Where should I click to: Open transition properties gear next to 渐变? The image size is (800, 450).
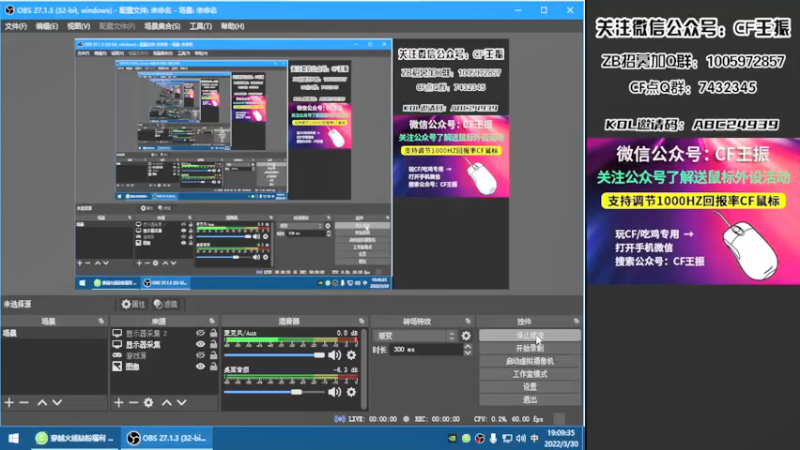coord(466,336)
